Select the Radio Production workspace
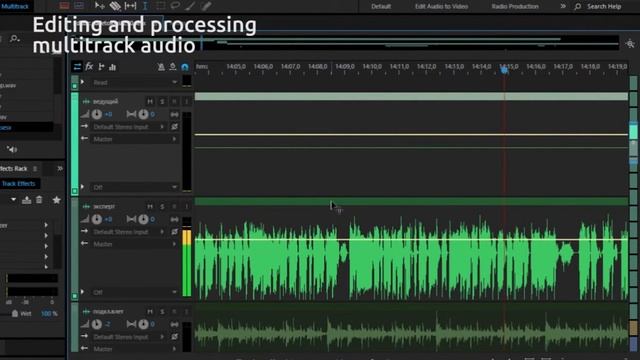The height and width of the screenshot is (360, 640). point(515,7)
